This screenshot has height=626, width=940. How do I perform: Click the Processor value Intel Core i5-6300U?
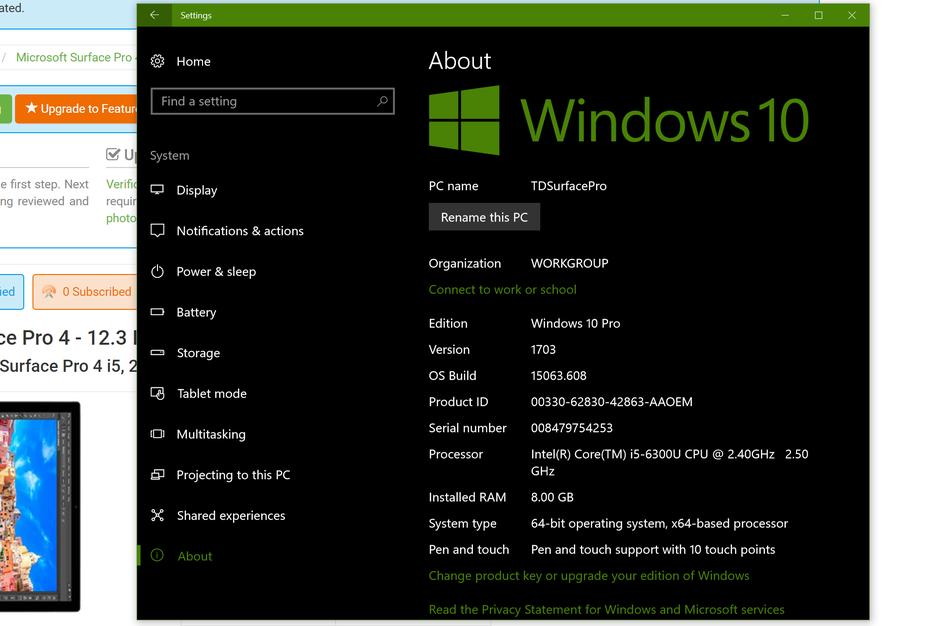click(x=670, y=462)
